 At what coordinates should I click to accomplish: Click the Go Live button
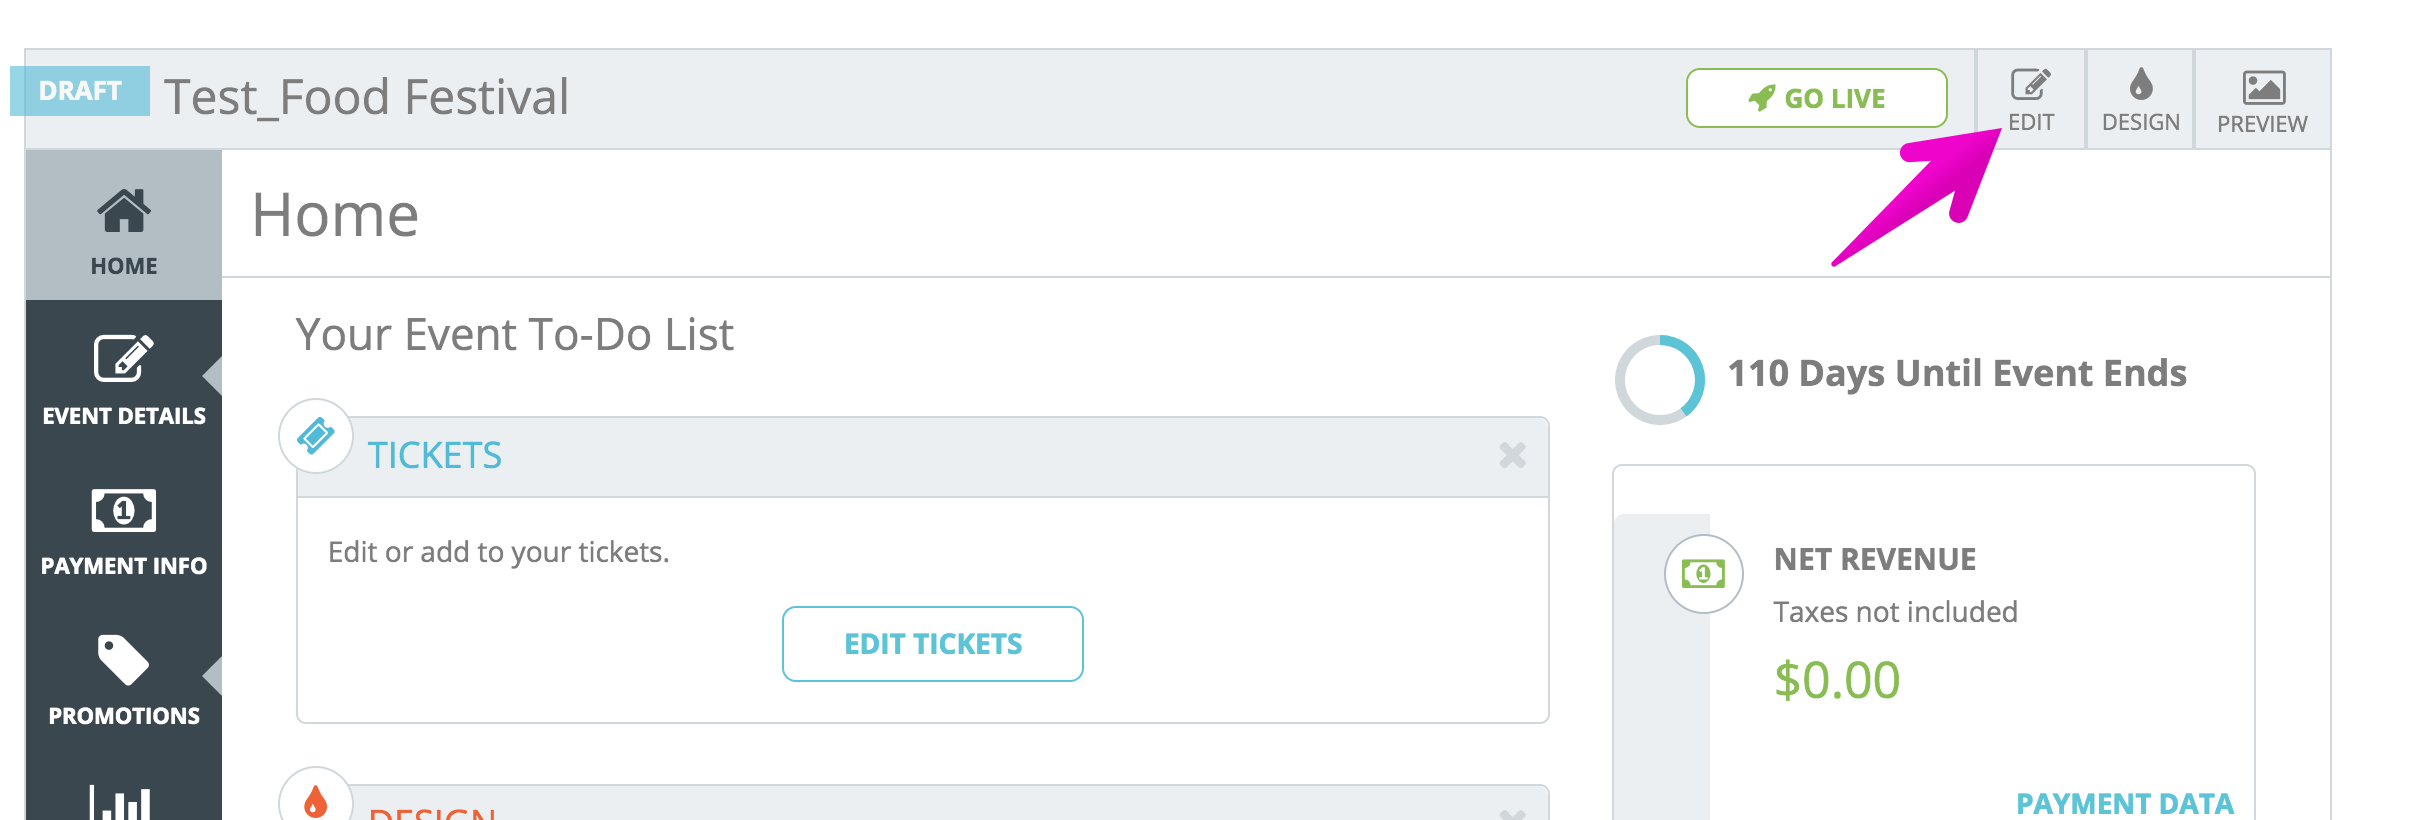(1816, 98)
